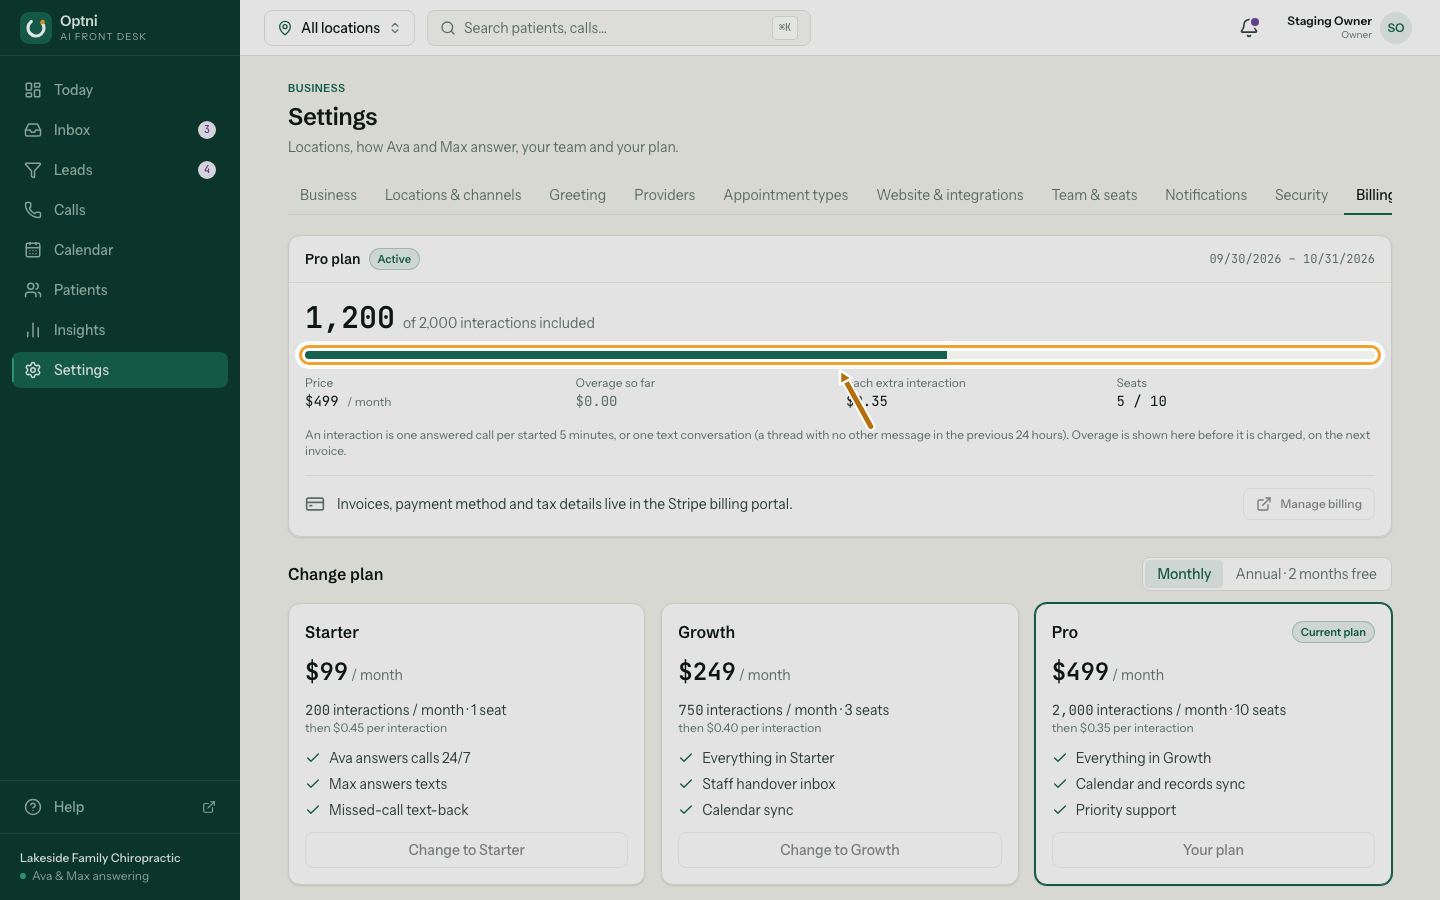
Task: Focus the Search patients, calls field
Action: click(619, 28)
